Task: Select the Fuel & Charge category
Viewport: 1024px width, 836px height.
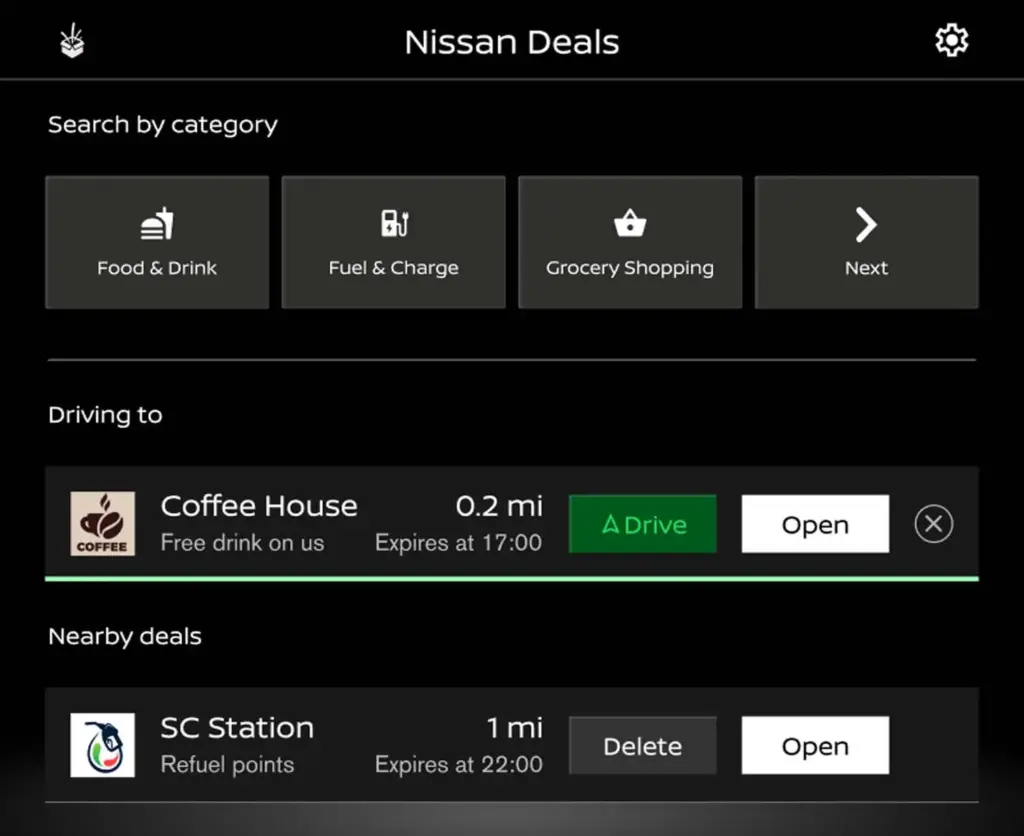Action: (393, 242)
